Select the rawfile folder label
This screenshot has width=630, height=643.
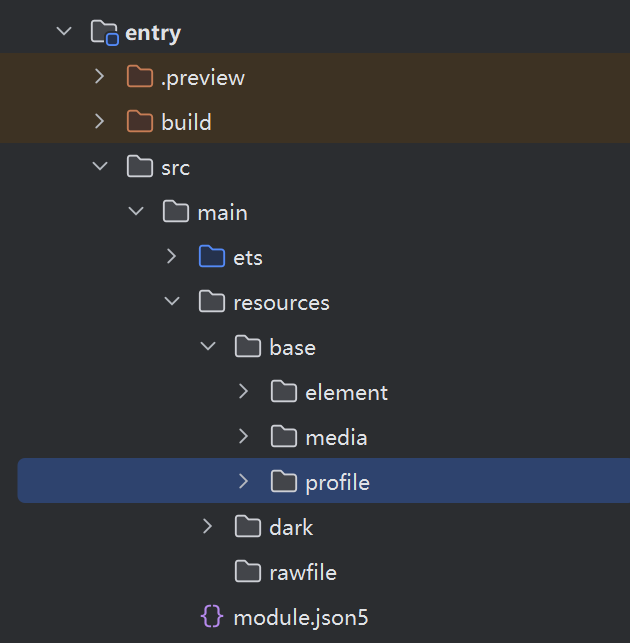click(x=303, y=572)
